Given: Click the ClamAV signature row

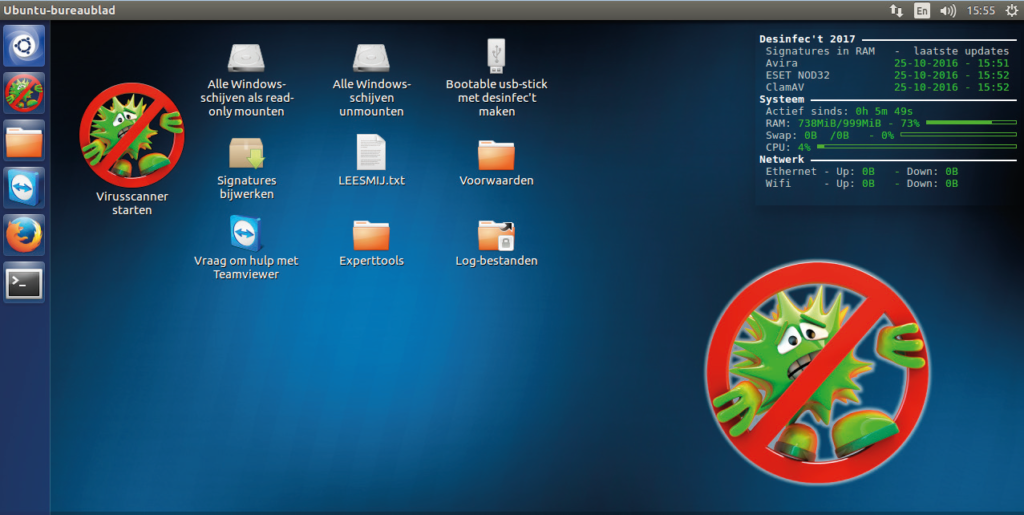Looking at the screenshot, I should pos(888,87).
